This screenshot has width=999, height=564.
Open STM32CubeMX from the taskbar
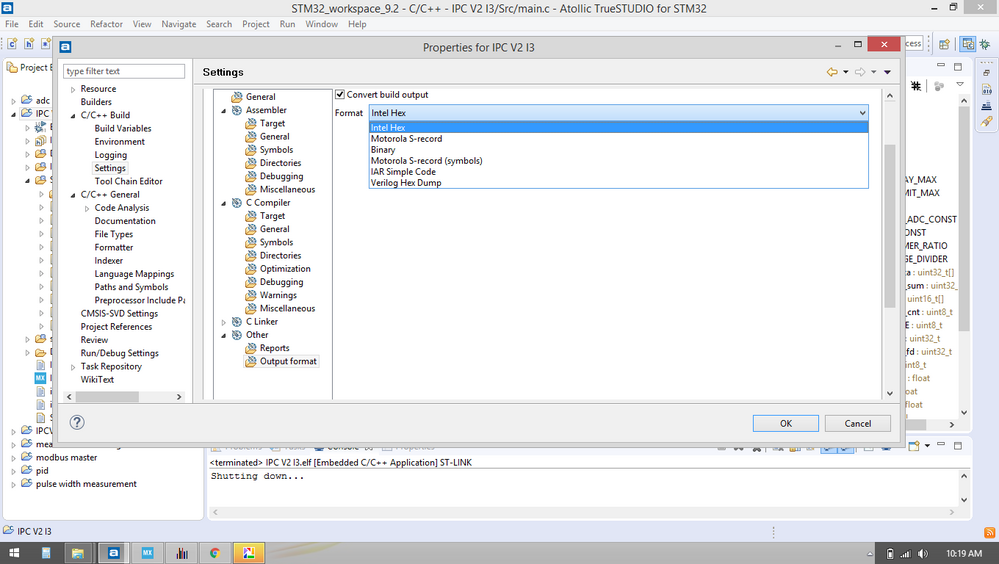coord(147,553)
